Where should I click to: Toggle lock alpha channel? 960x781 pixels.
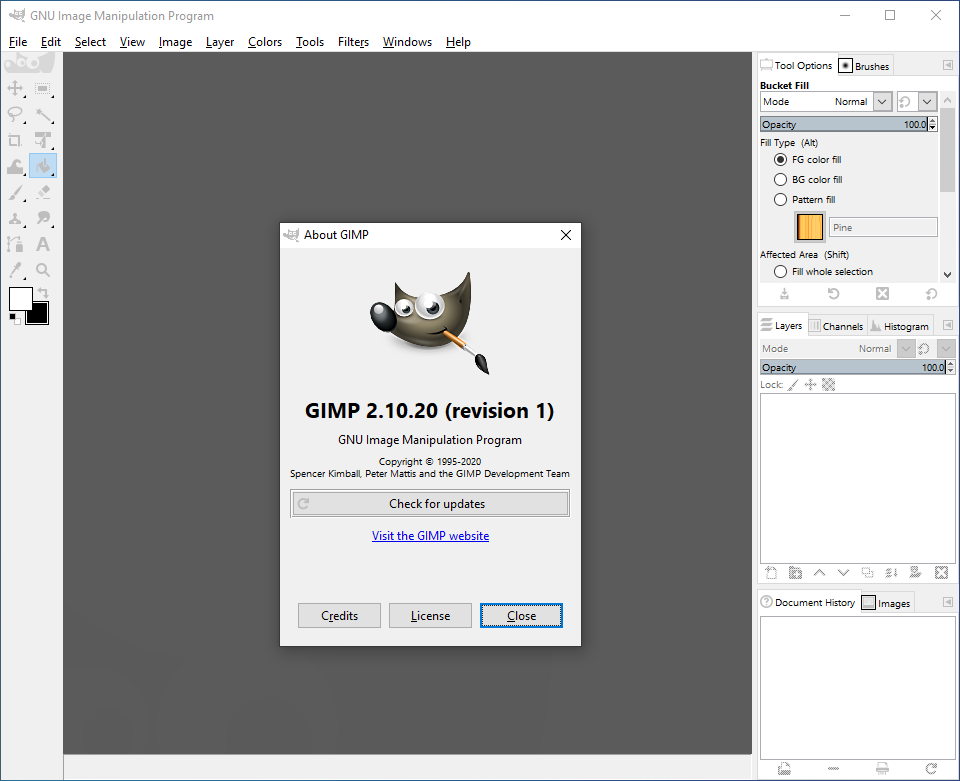click(x=828, y=385)
